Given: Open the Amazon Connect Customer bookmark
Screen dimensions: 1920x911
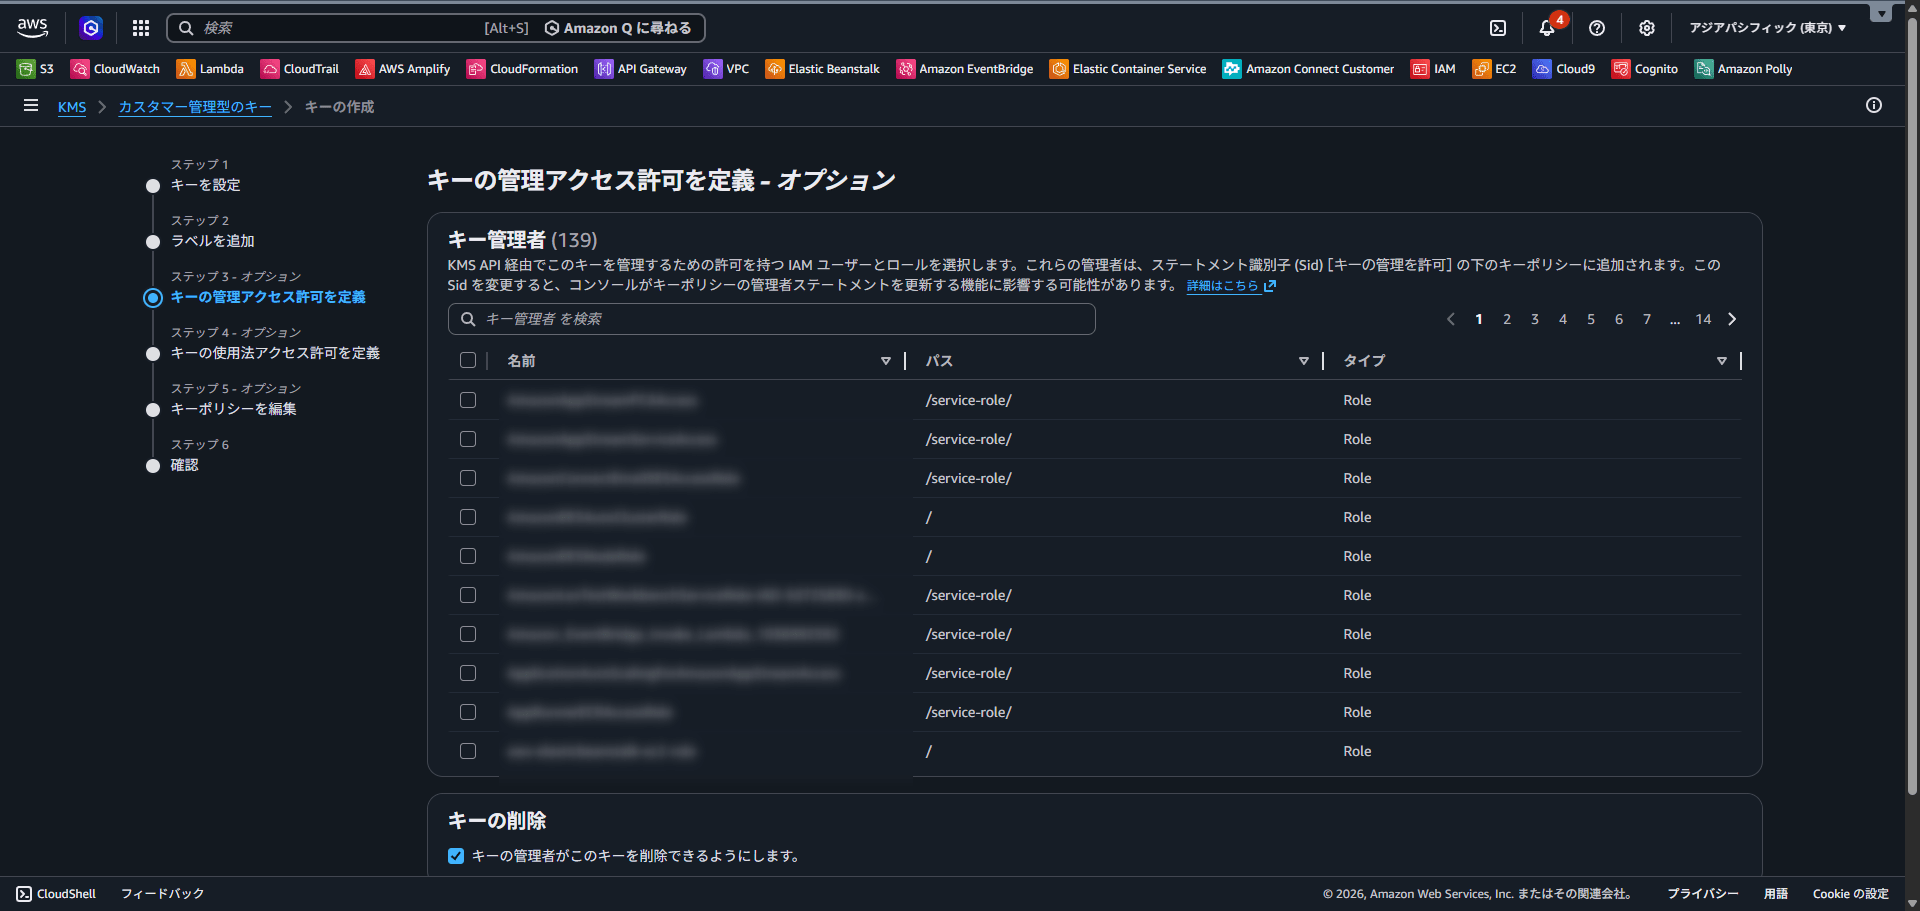Looking at the screenshot, I should click(x=1309, y=69).
